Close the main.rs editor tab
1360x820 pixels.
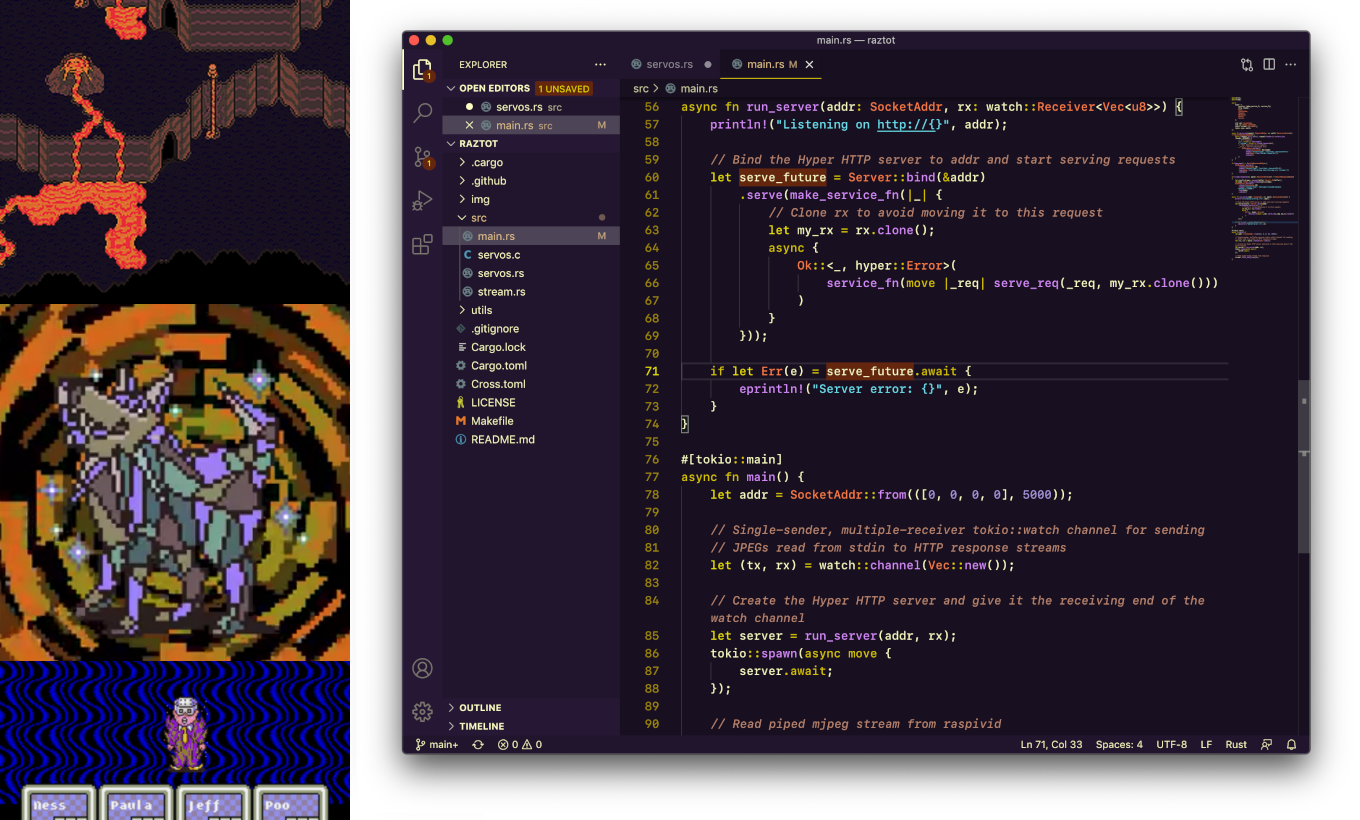(x=810, y=64)
